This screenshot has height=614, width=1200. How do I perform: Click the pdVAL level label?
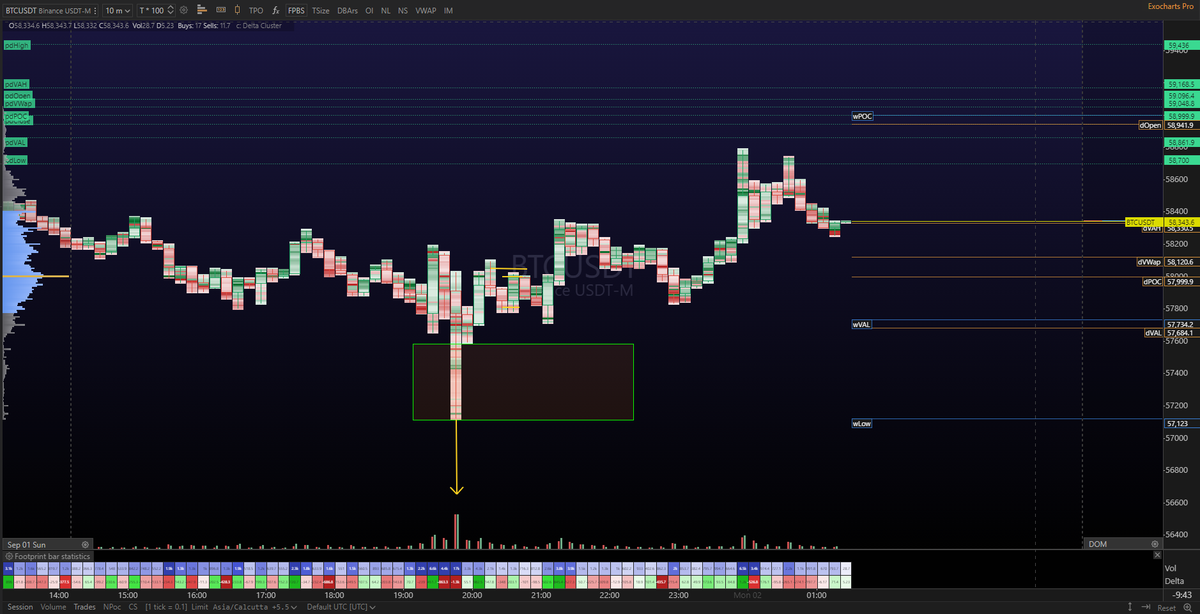(x=16, y=143)
